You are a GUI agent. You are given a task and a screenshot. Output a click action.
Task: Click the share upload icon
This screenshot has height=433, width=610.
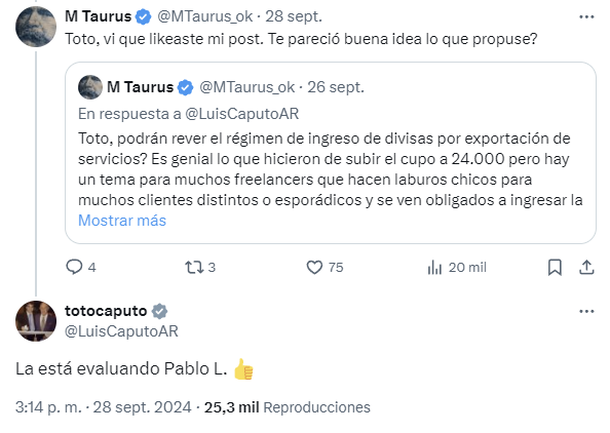pos(585,267)
